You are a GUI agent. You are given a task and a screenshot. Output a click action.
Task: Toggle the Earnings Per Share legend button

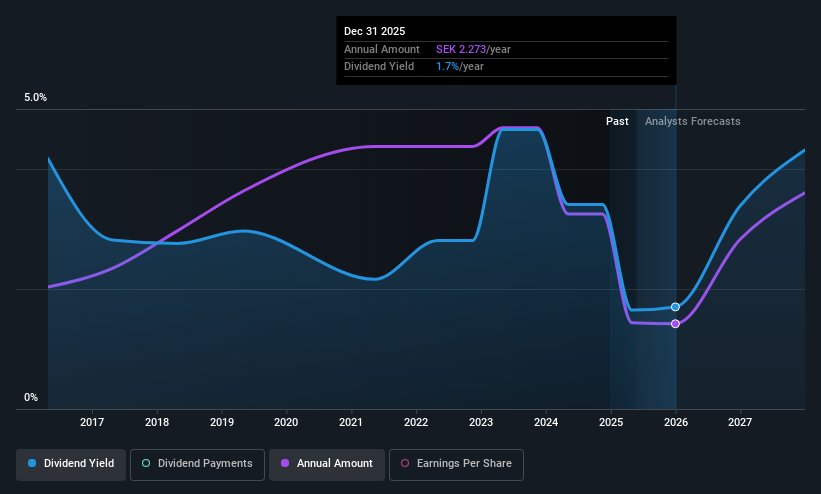tap(456, 464)
